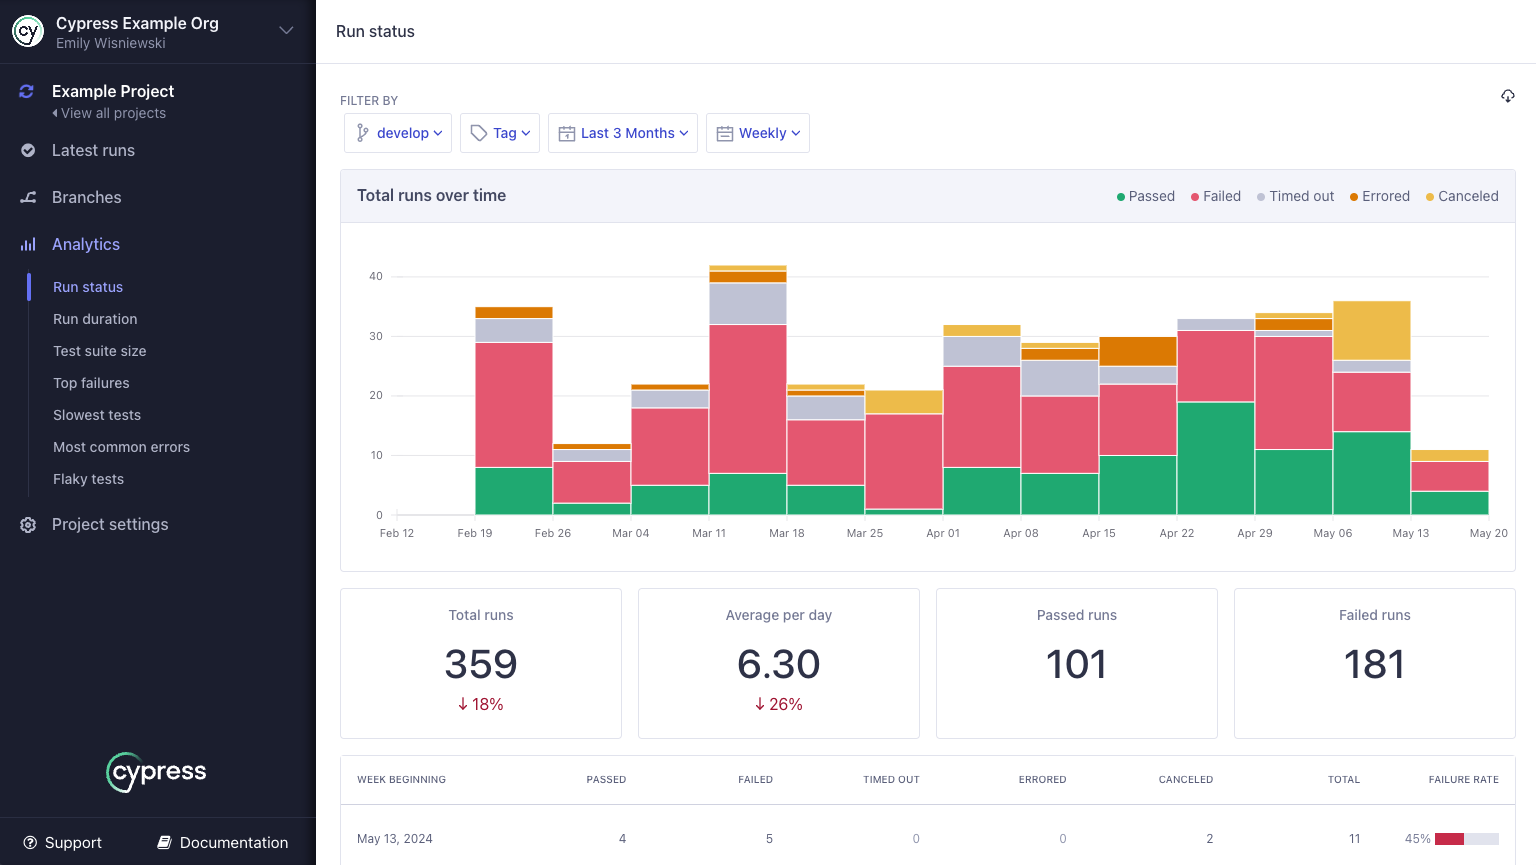Open the Weekly granularity dropdown
Viewport: 1536px width, 865px height.
point(757,132)
